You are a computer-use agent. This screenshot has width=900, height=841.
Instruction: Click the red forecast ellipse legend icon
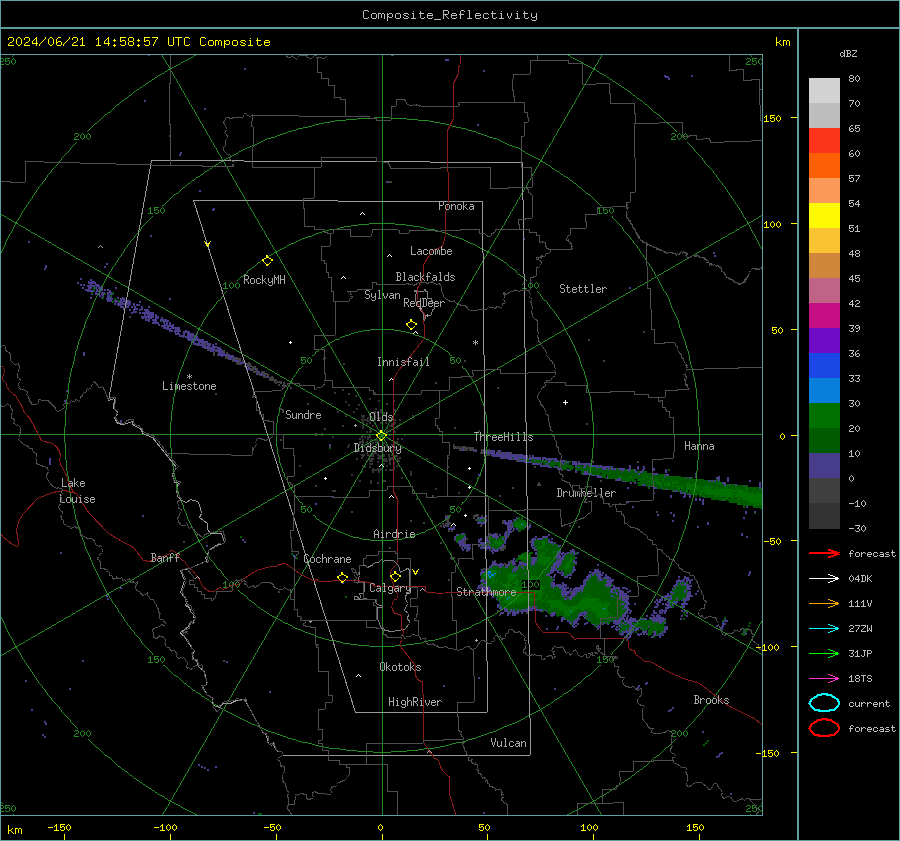824,728
